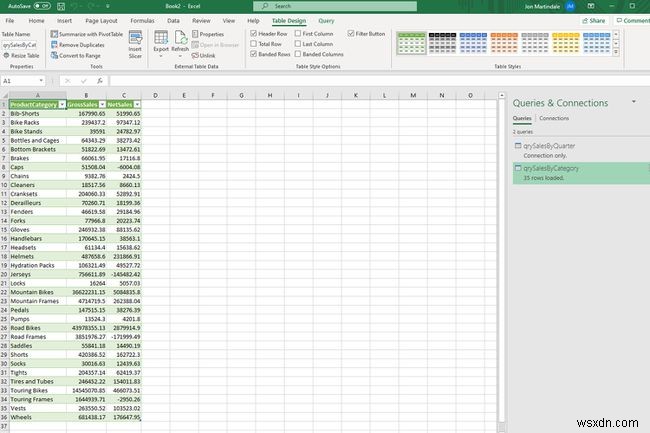The image size is (650, 433).
Task: Expand the Name Box dropdown
Action: point(41,81)
